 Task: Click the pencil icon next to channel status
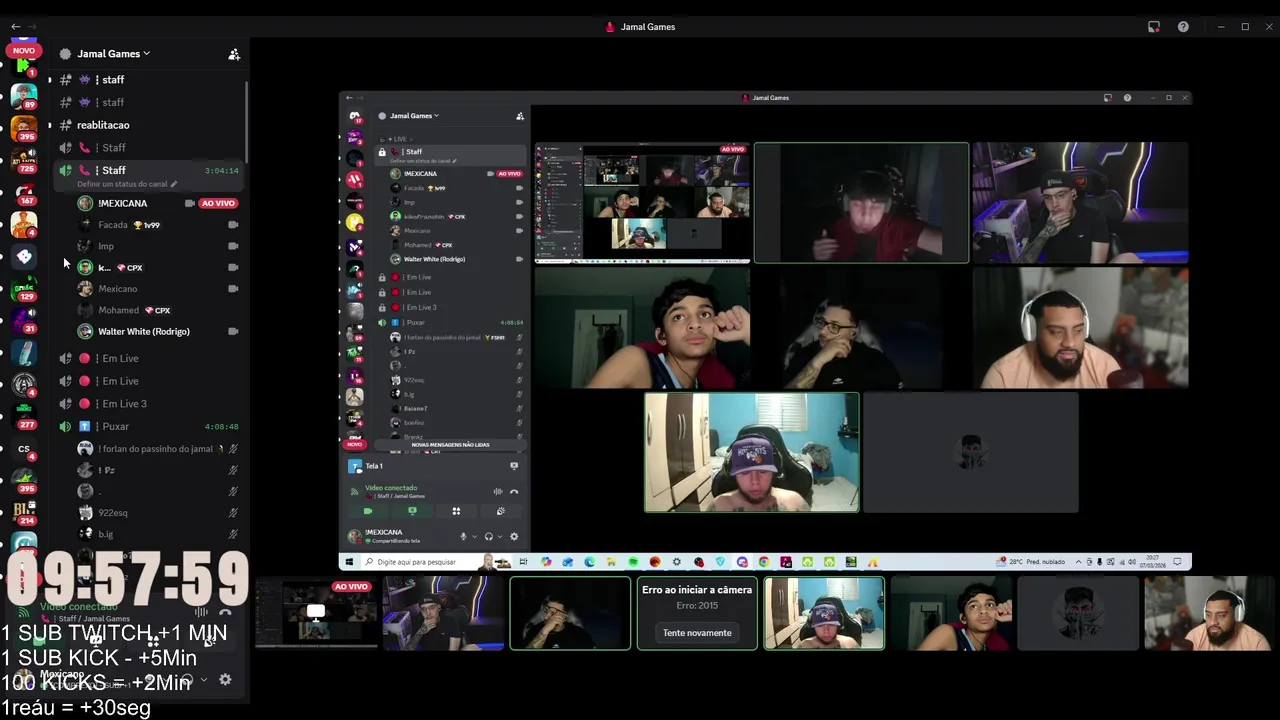click(x=174, y=185)
